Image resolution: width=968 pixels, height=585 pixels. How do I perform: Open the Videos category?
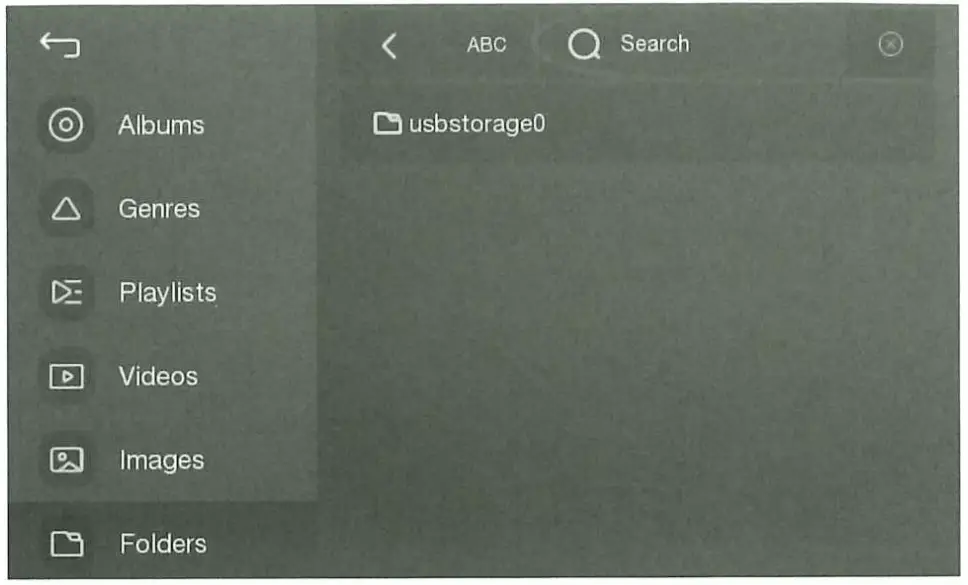(x=159, y=376)
